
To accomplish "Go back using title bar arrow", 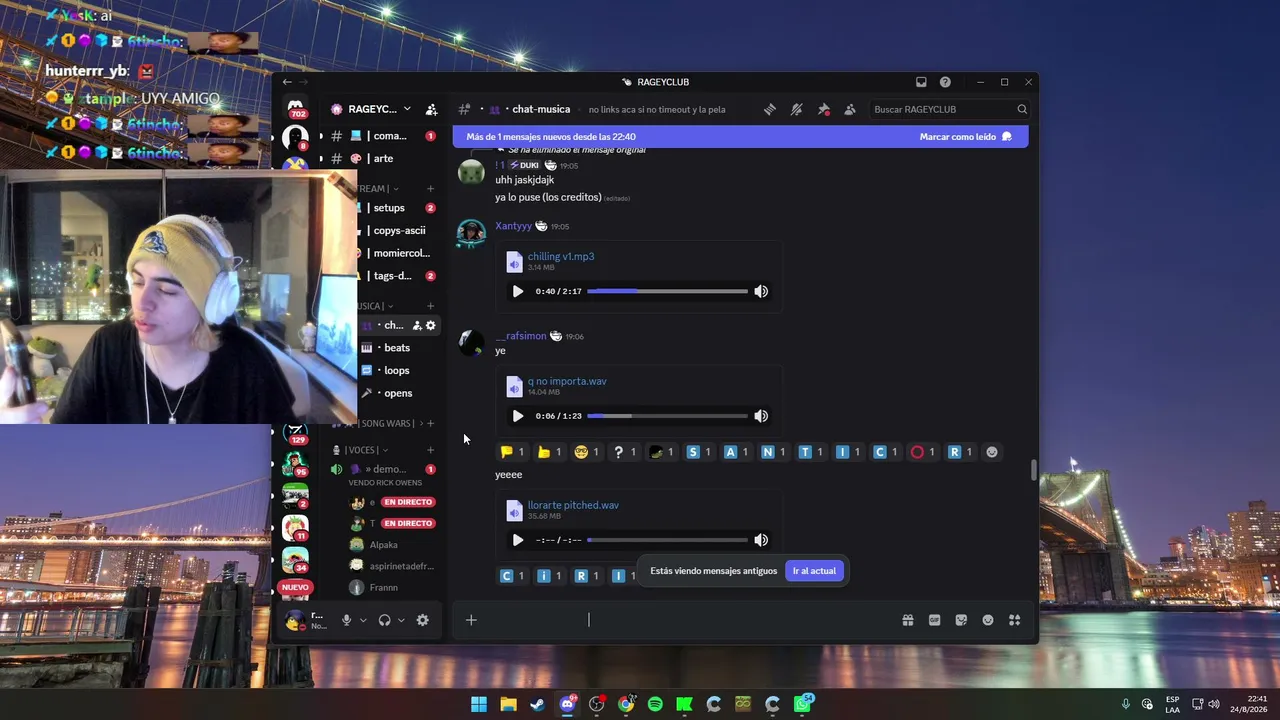I will [287, 82].
